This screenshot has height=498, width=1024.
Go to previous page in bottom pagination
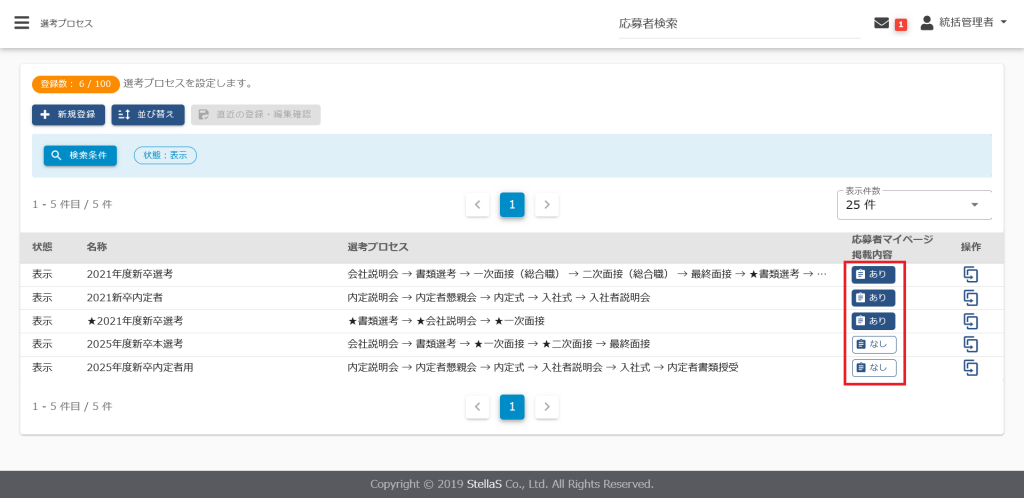478,407
